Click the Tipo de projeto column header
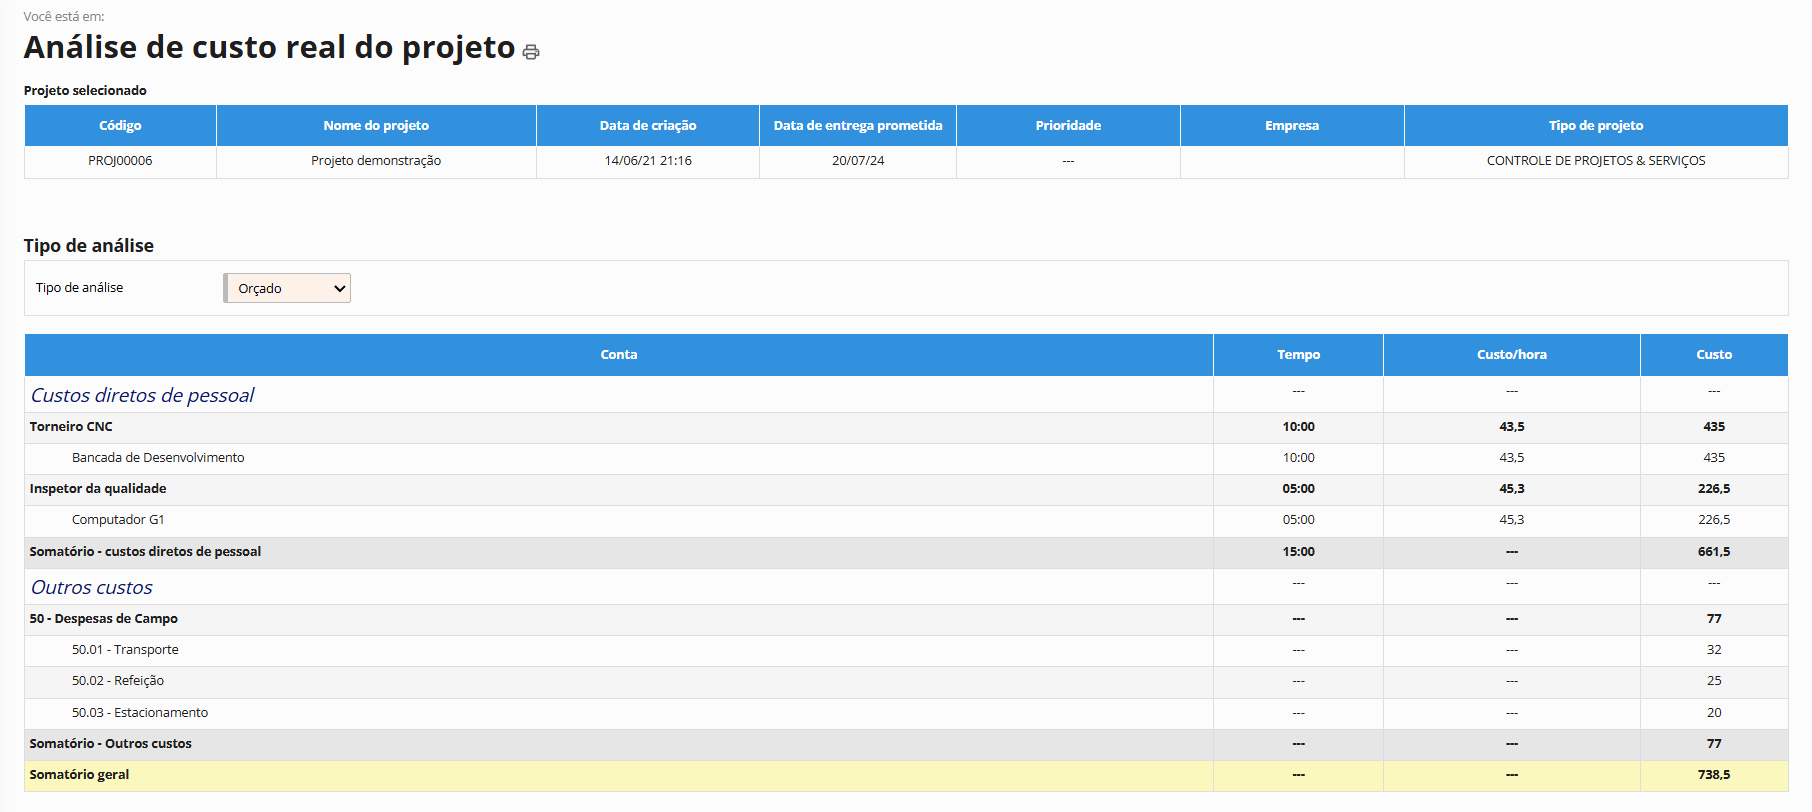1812x812 pixels. point(1595,126)
